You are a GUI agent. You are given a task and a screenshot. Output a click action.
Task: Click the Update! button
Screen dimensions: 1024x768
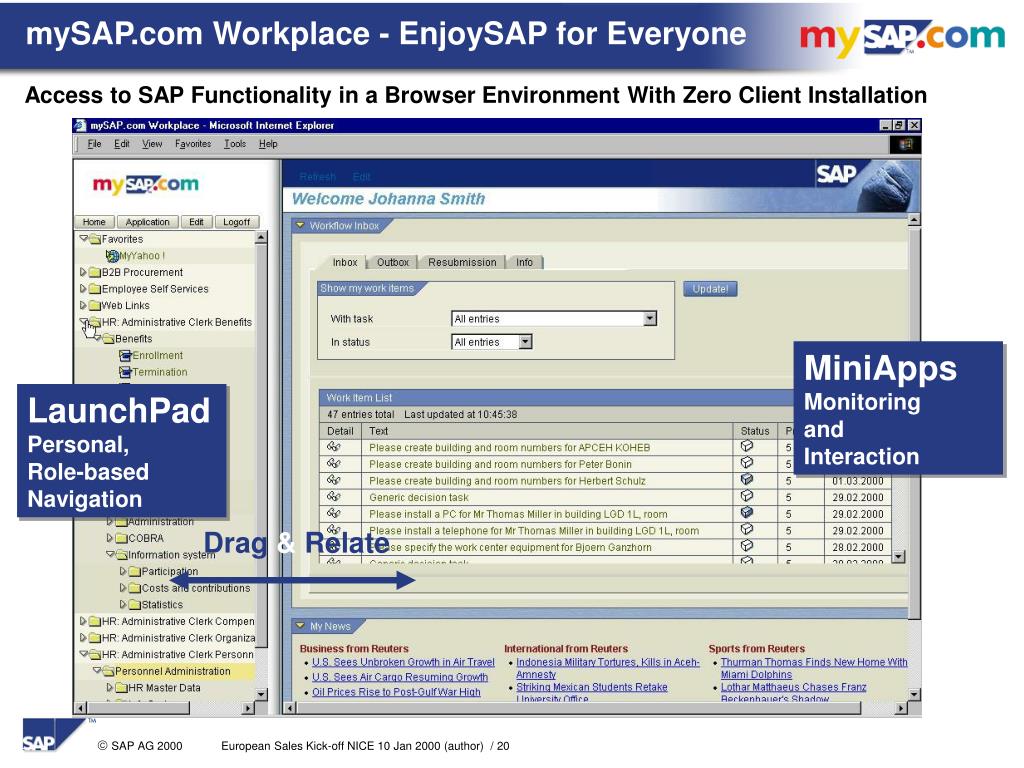711,289
